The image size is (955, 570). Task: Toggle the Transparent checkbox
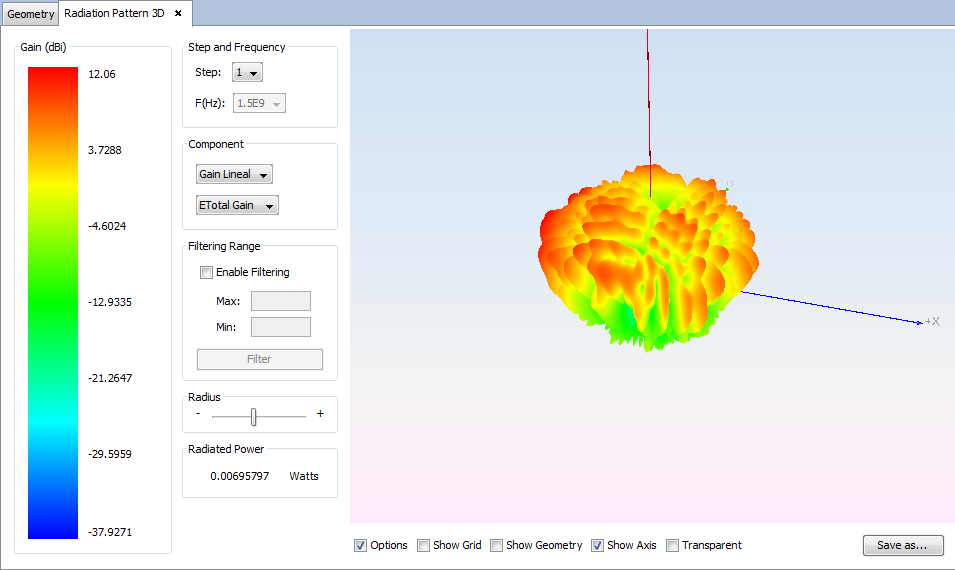673,546
